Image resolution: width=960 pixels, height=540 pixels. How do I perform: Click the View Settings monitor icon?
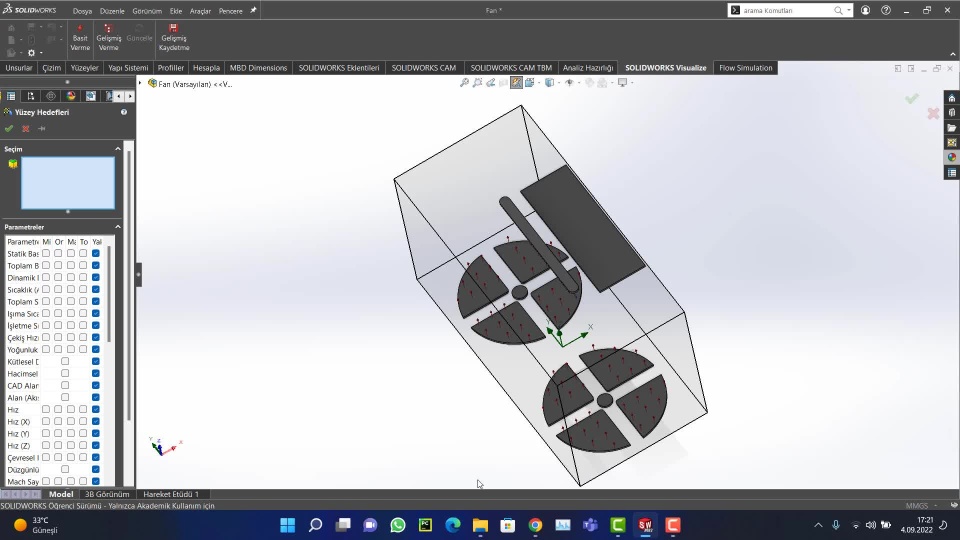click(x=622, y=83)
